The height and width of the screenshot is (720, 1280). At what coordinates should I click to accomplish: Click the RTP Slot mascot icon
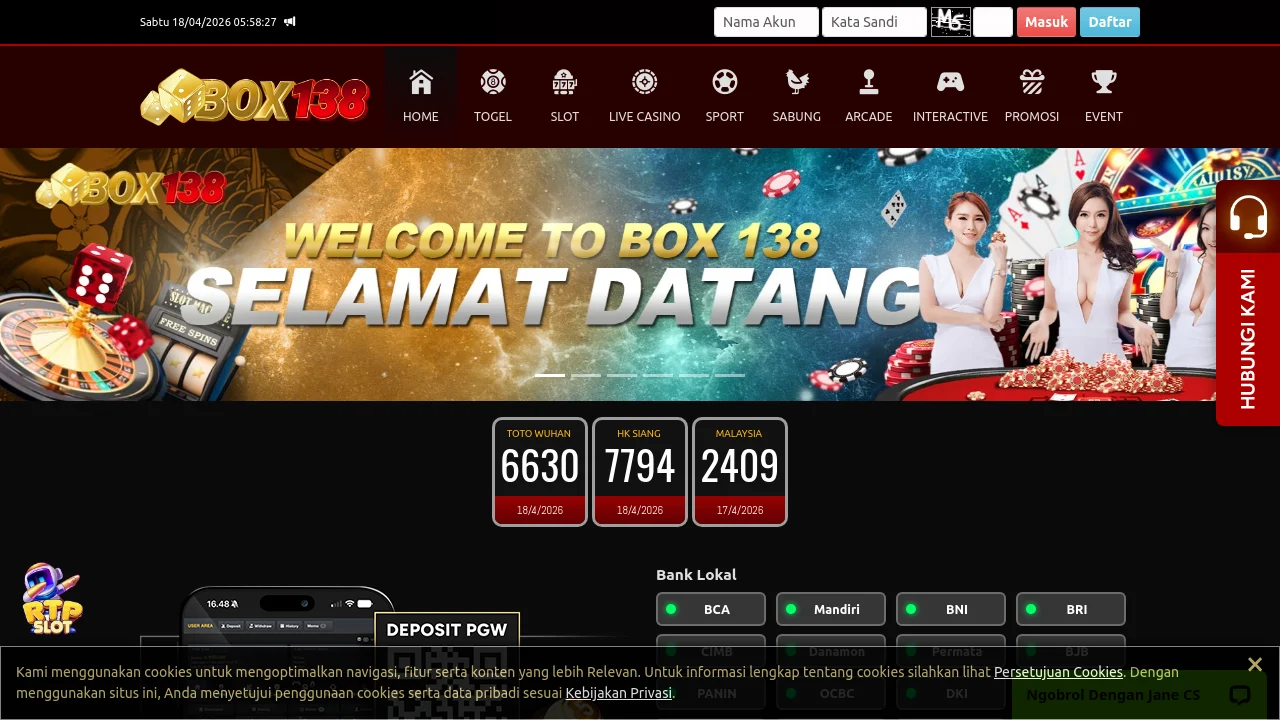[x=52, y=599]
